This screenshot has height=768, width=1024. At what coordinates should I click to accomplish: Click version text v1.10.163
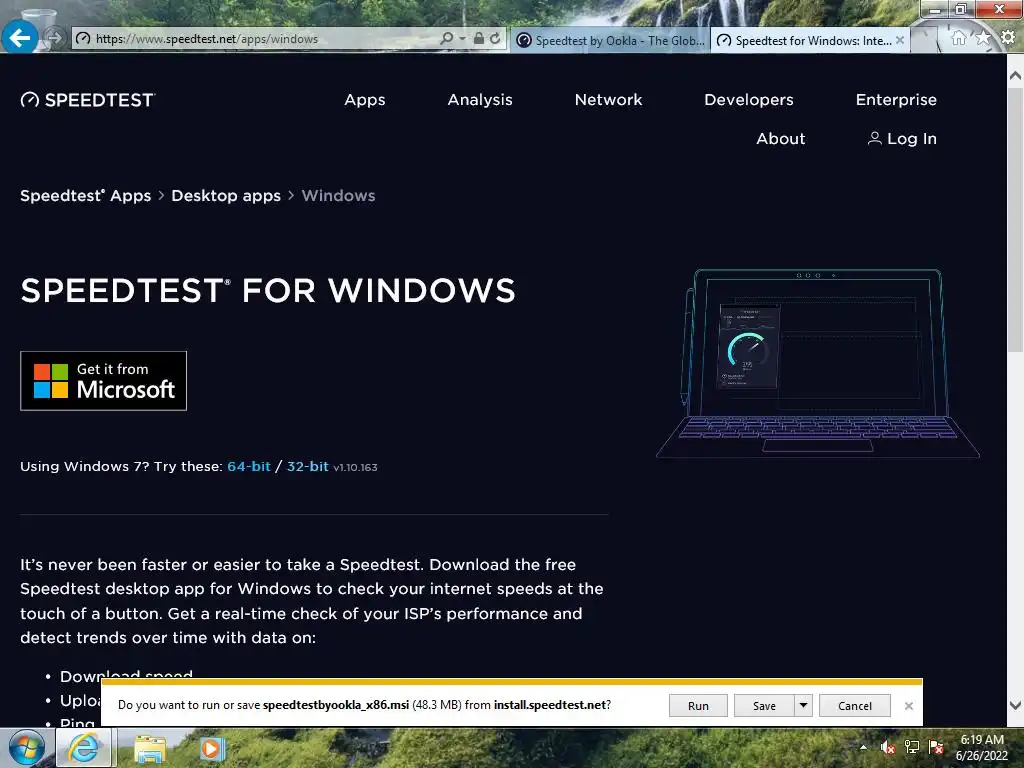tap(355, 468)
